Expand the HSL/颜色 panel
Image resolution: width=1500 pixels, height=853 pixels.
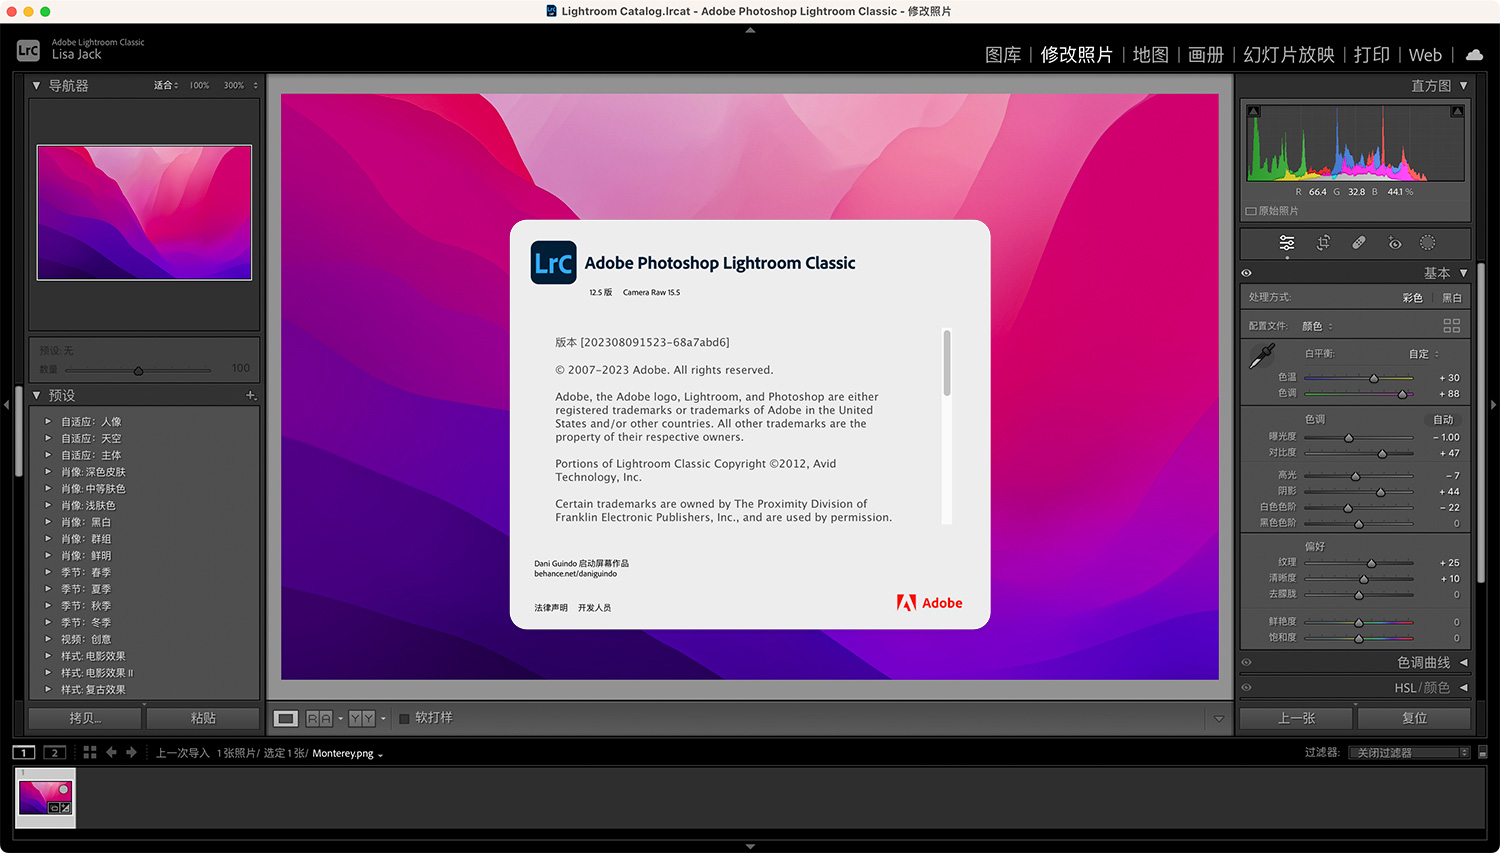pyautogui.click(x=1464, y=687)
